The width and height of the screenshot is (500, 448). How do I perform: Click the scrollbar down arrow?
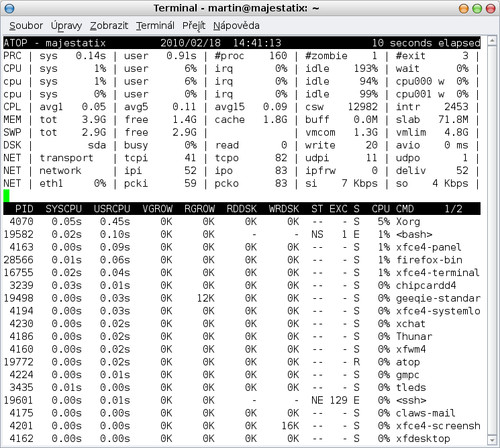tap(492, 439)
